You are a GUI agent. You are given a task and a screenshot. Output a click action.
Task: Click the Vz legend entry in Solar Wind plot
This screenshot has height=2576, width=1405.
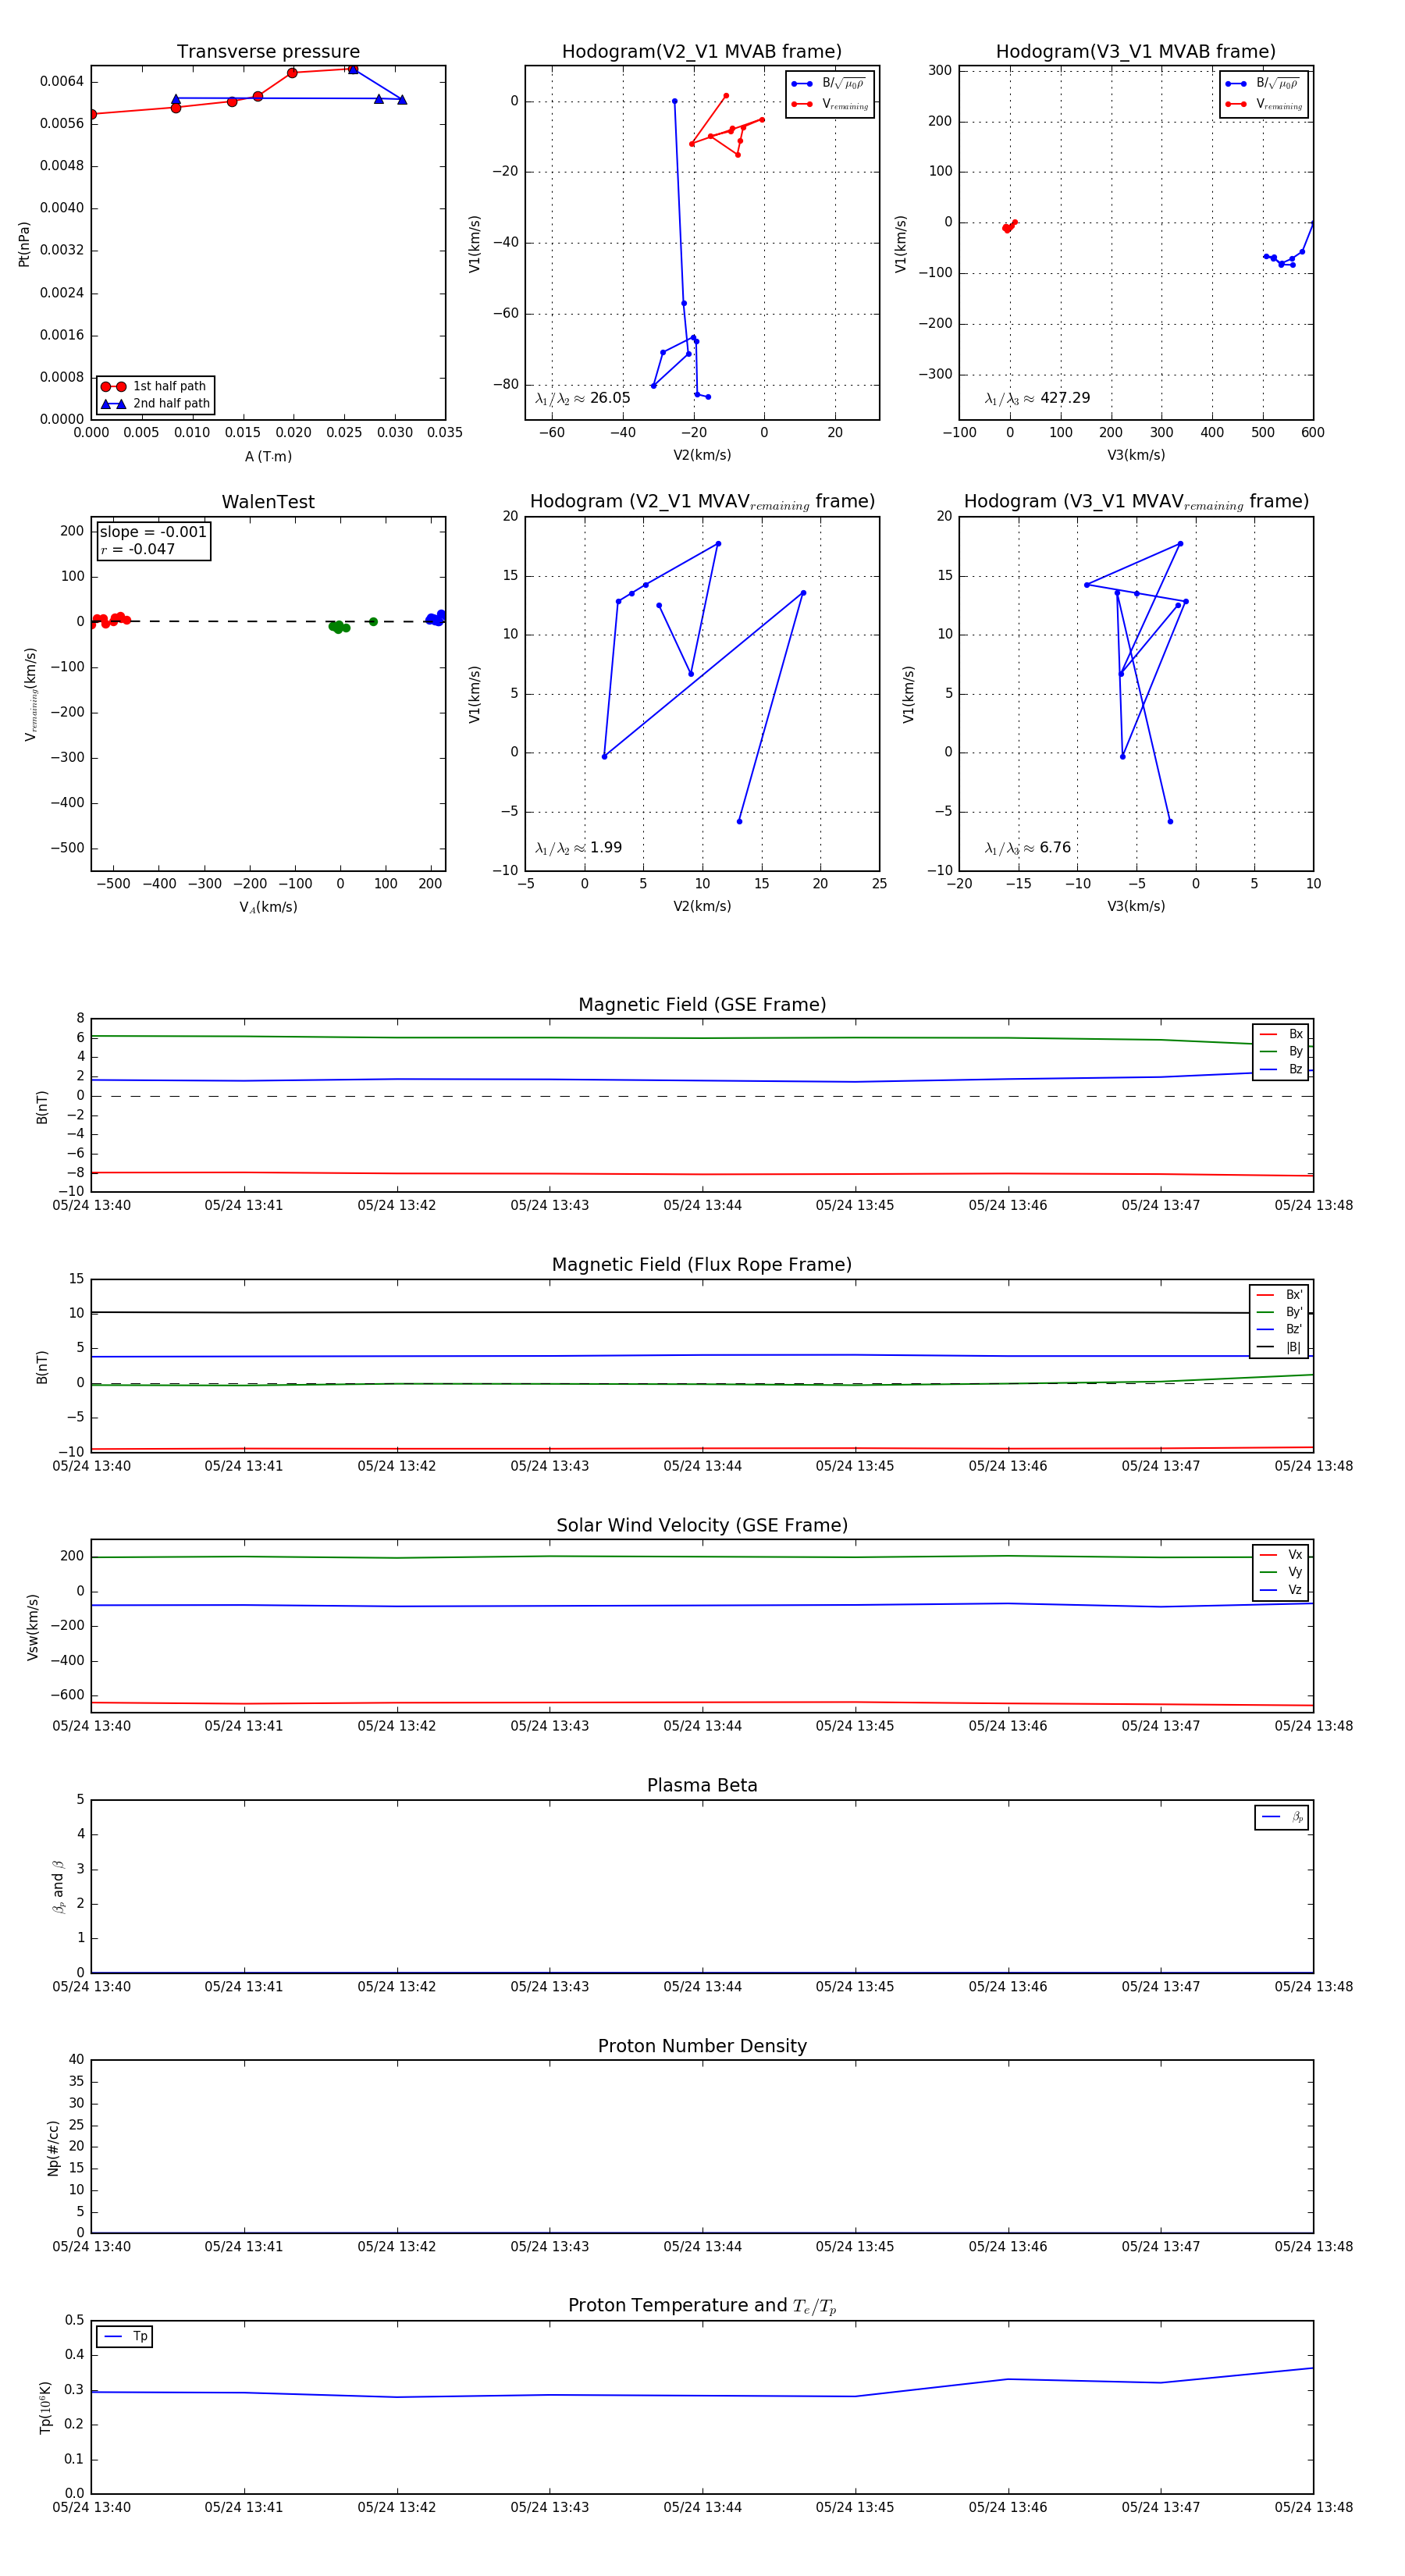(x=1281, y=1590)
